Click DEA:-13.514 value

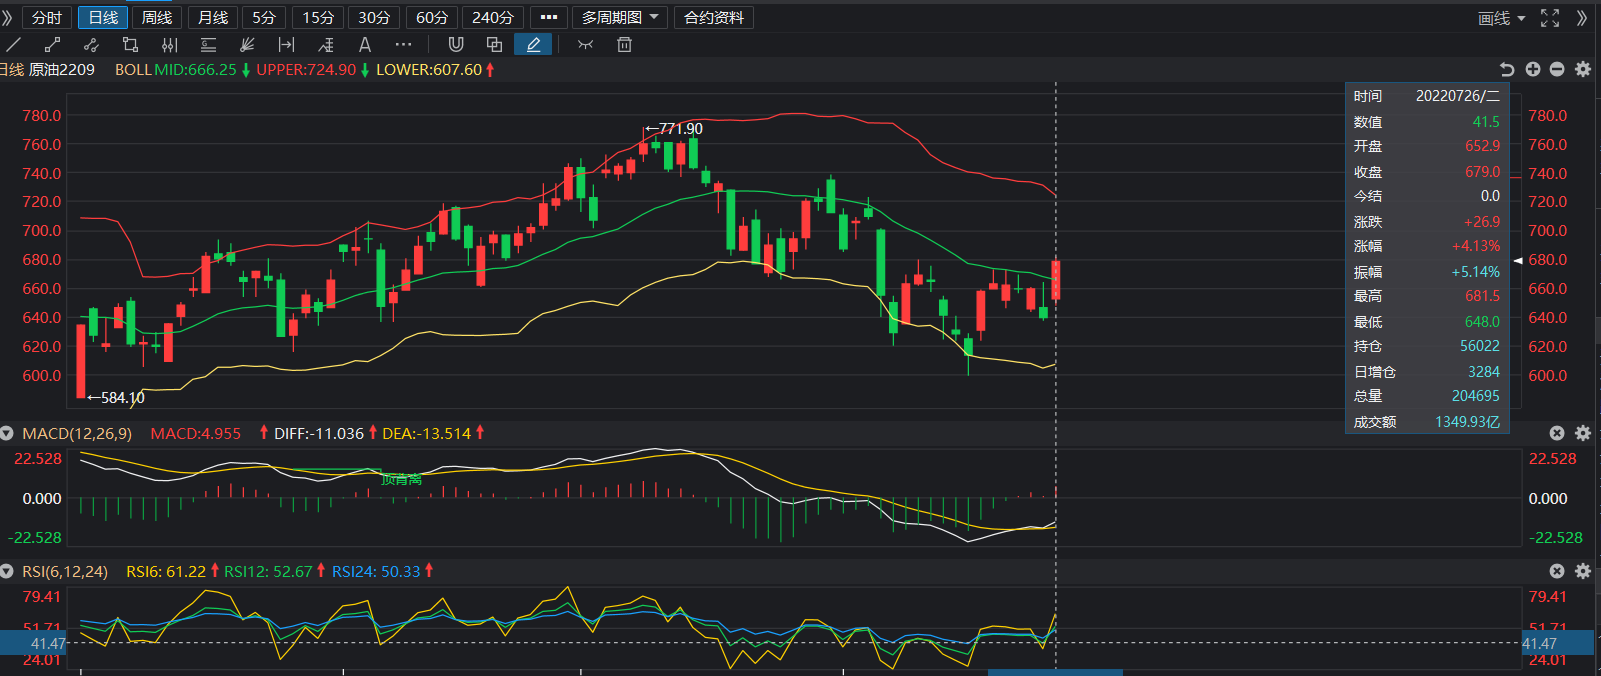click(x=426, y=433)
